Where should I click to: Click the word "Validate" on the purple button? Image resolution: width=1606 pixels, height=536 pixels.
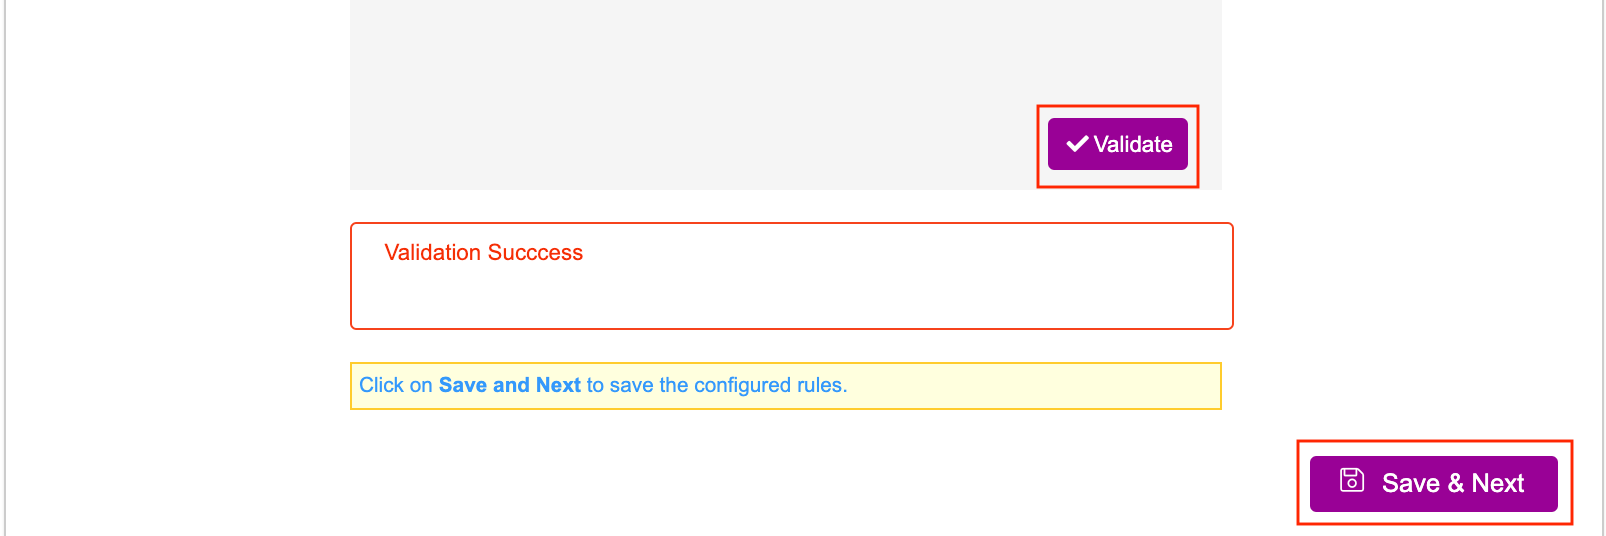pos(1133,145)
